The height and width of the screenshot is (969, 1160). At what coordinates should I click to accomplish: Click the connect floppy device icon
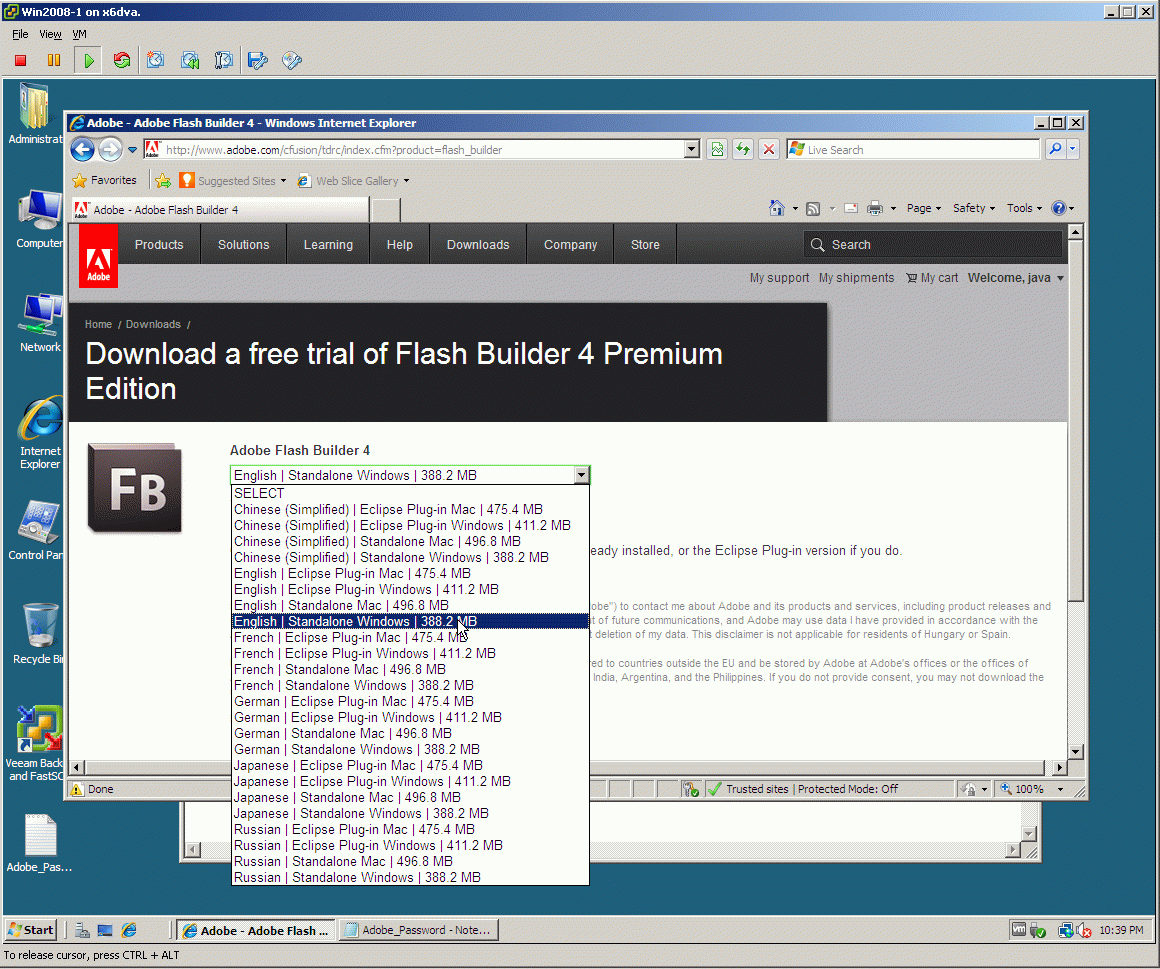257,61
